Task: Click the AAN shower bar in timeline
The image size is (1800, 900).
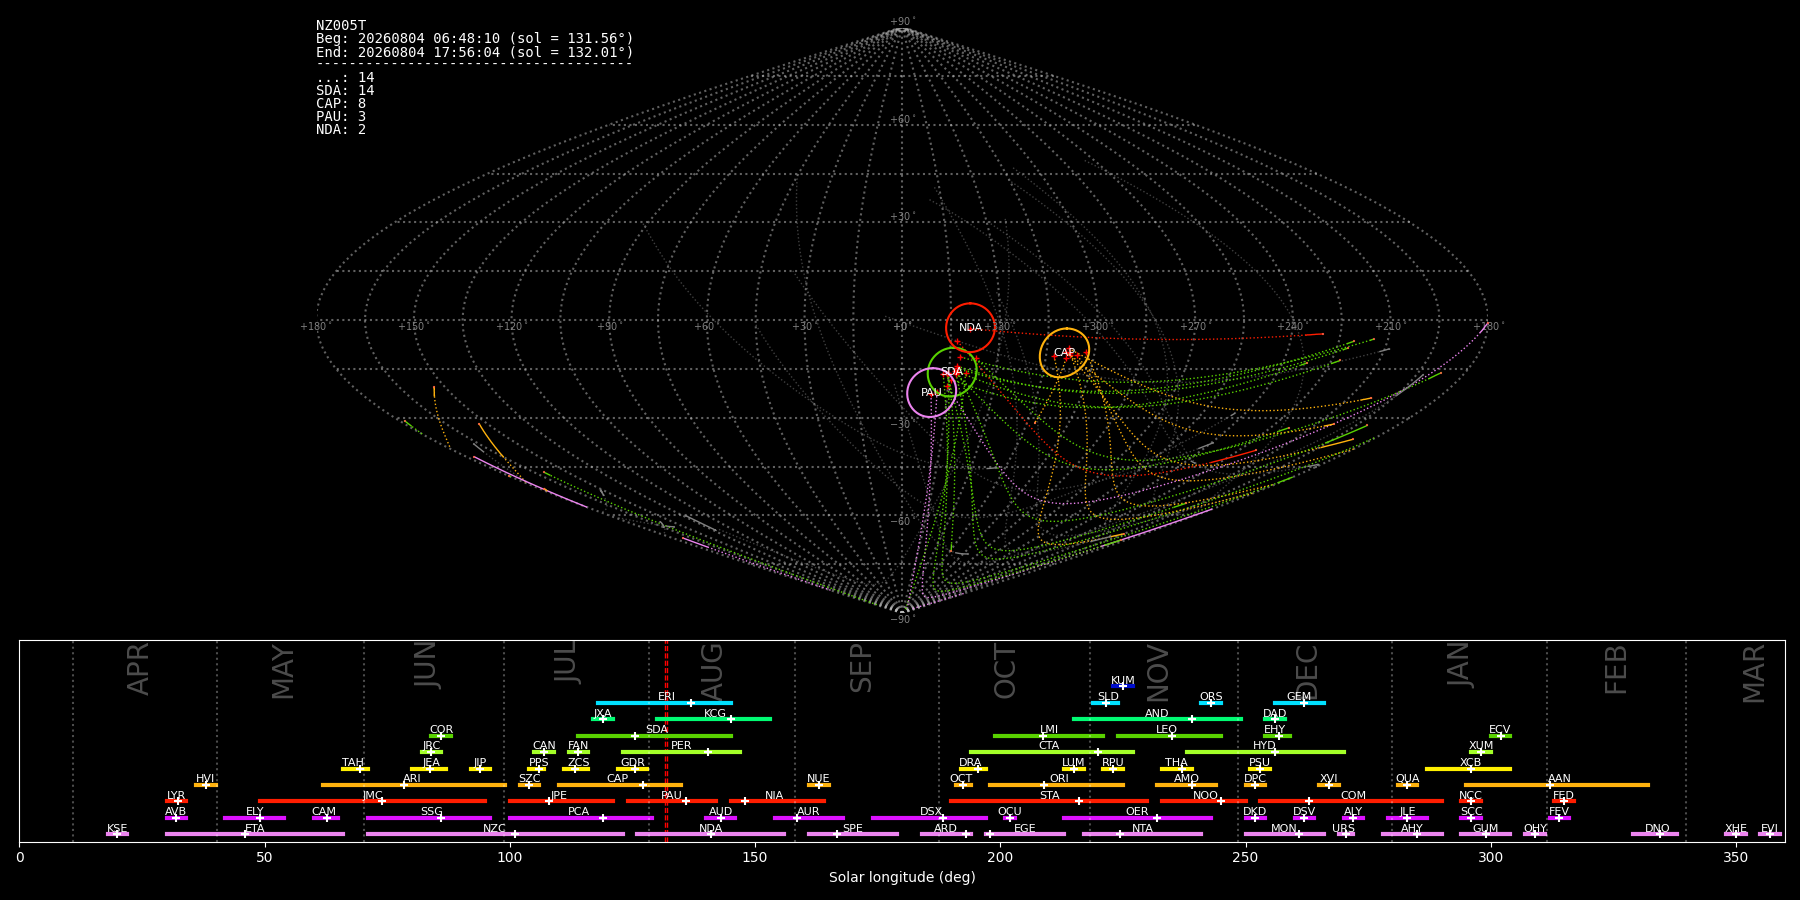Action: 1557,785
